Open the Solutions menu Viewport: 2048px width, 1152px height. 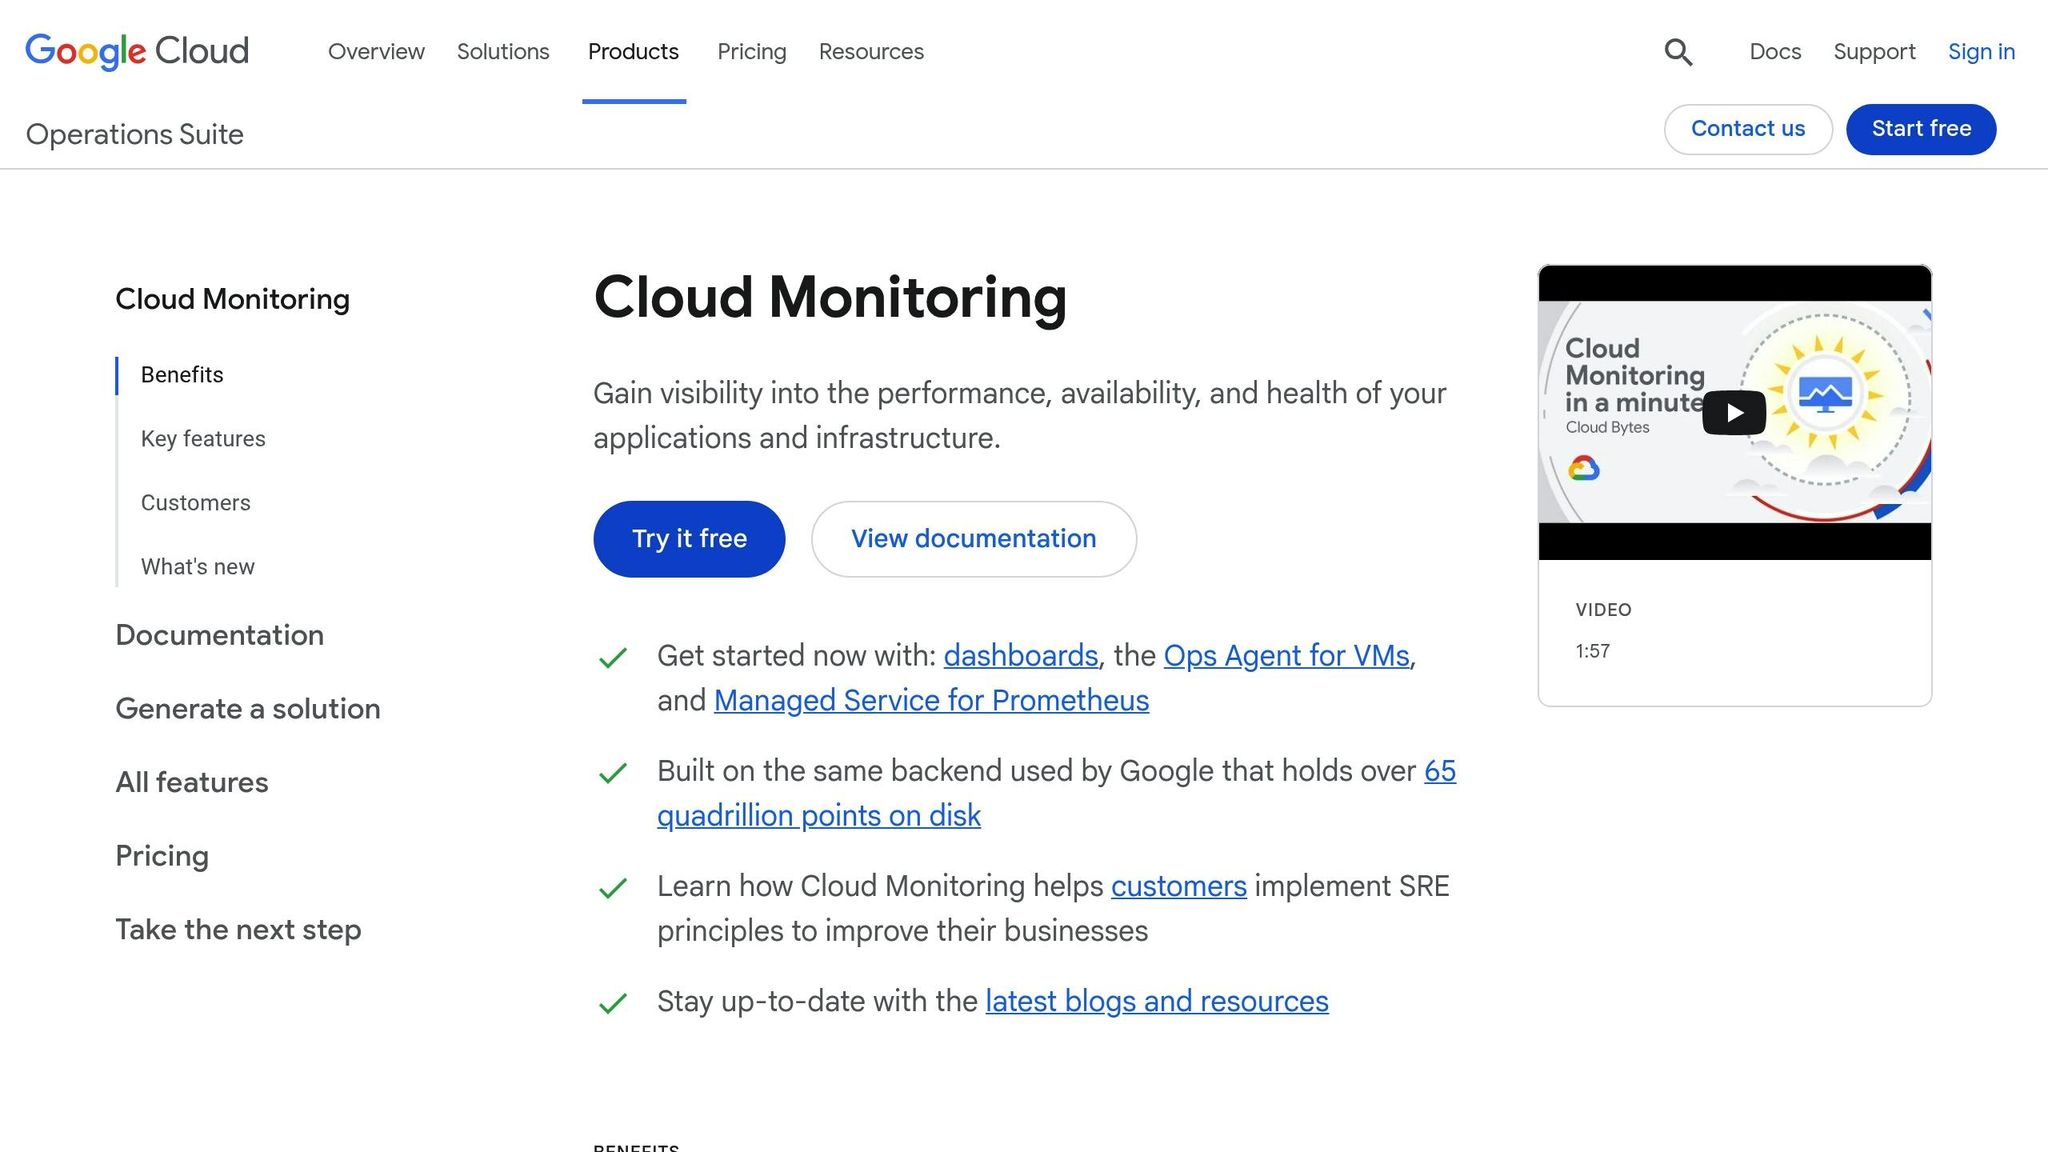tap(503, 51)
